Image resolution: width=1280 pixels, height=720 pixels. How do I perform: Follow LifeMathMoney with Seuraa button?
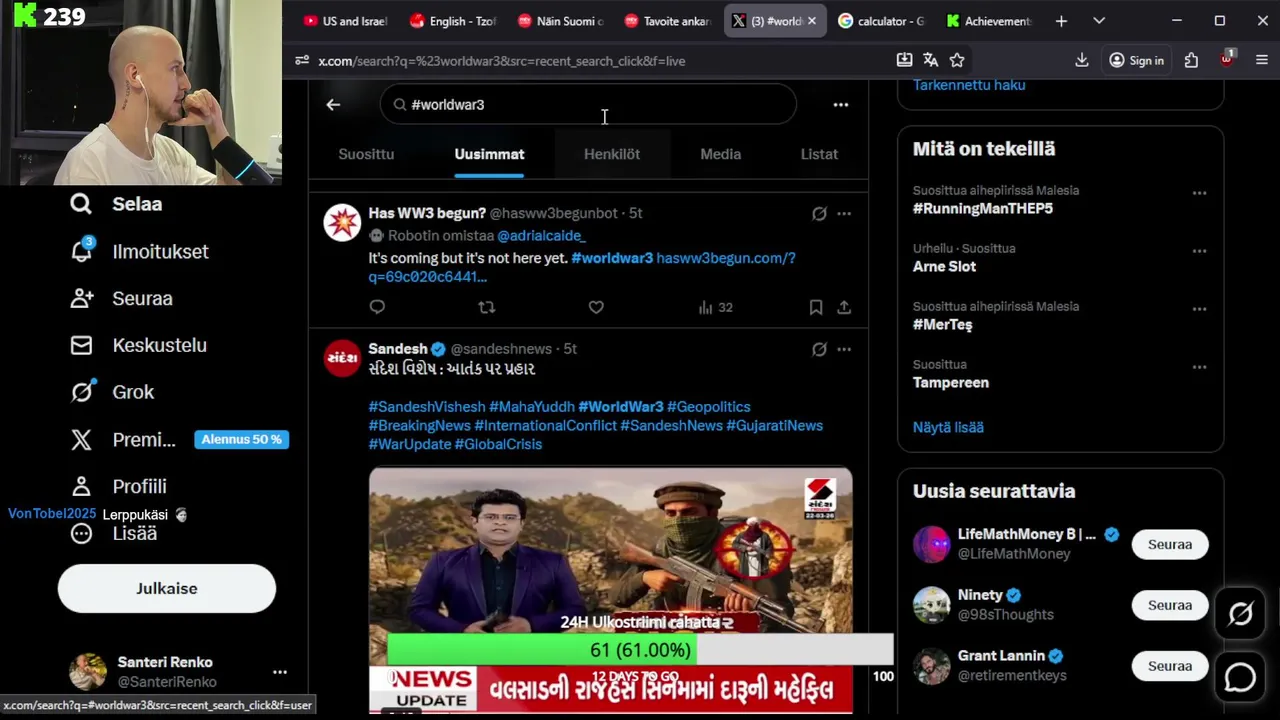pos(1170,544)
